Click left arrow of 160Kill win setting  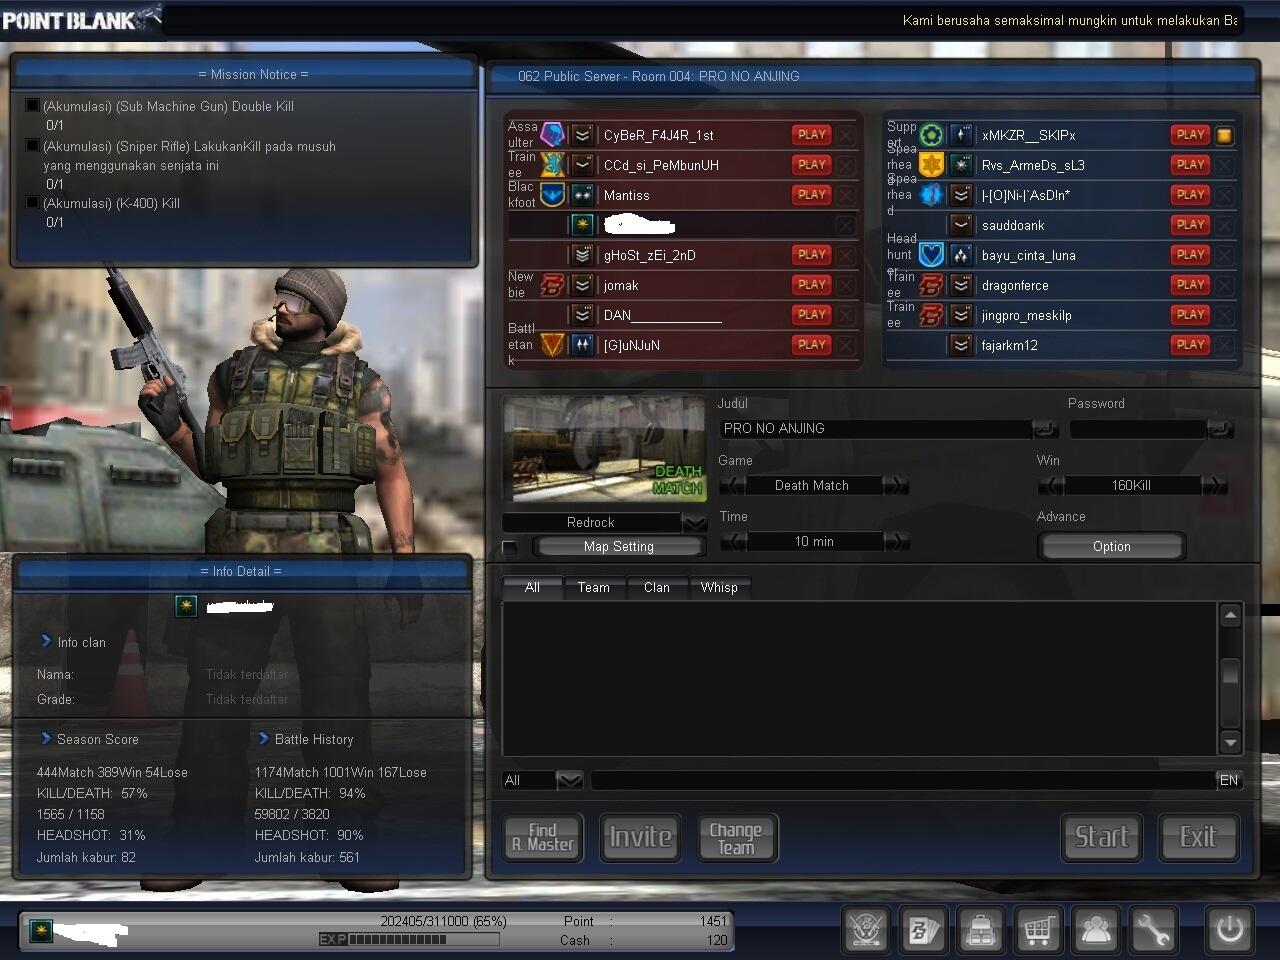pos(1051,485)
